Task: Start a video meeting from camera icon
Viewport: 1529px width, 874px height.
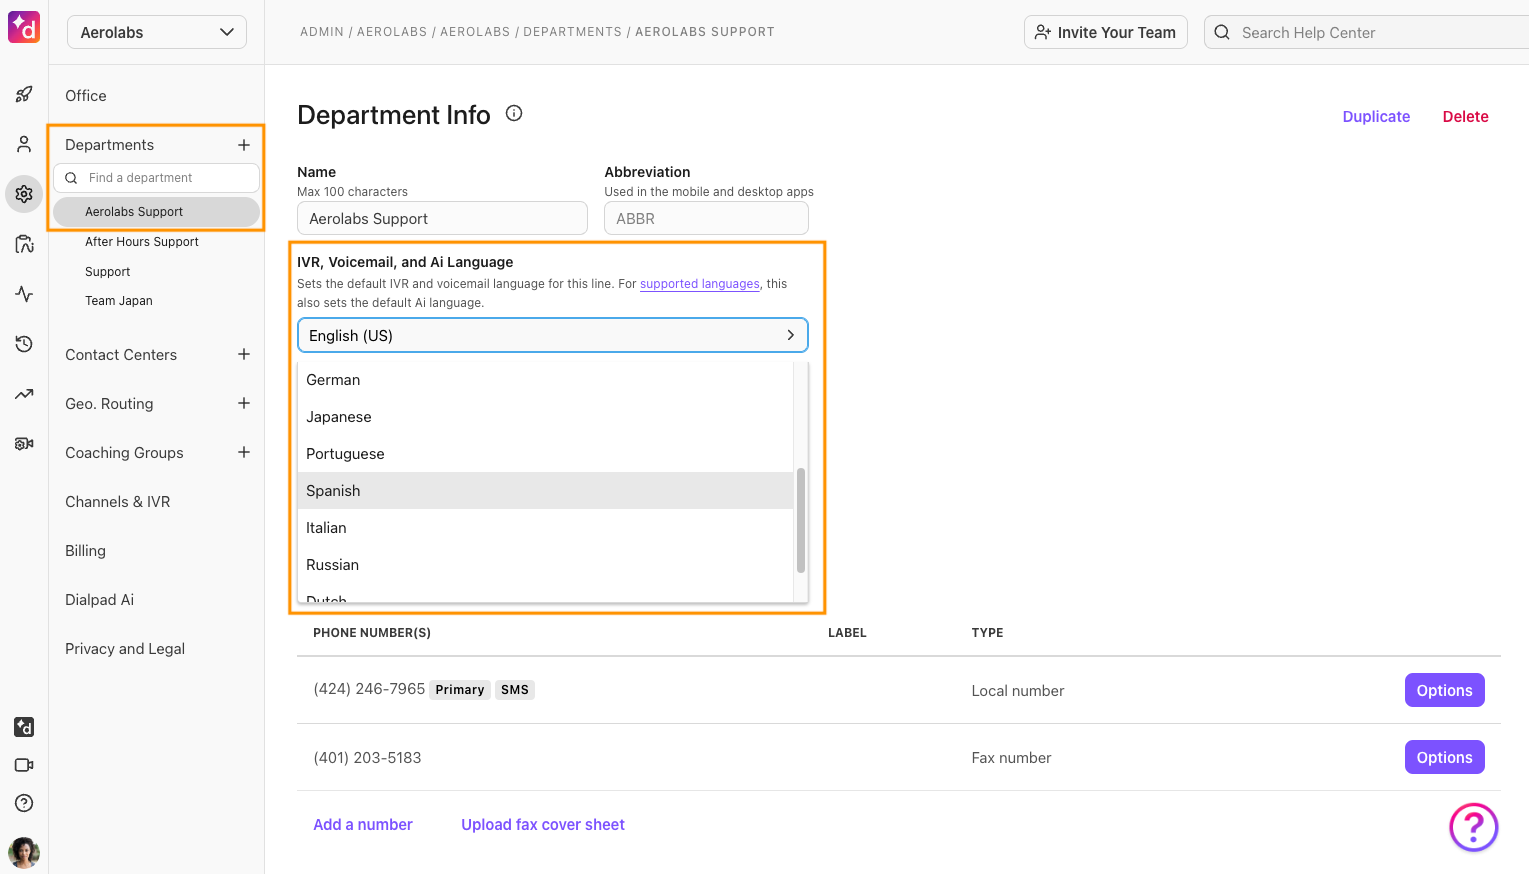Action: click(24, 765)
